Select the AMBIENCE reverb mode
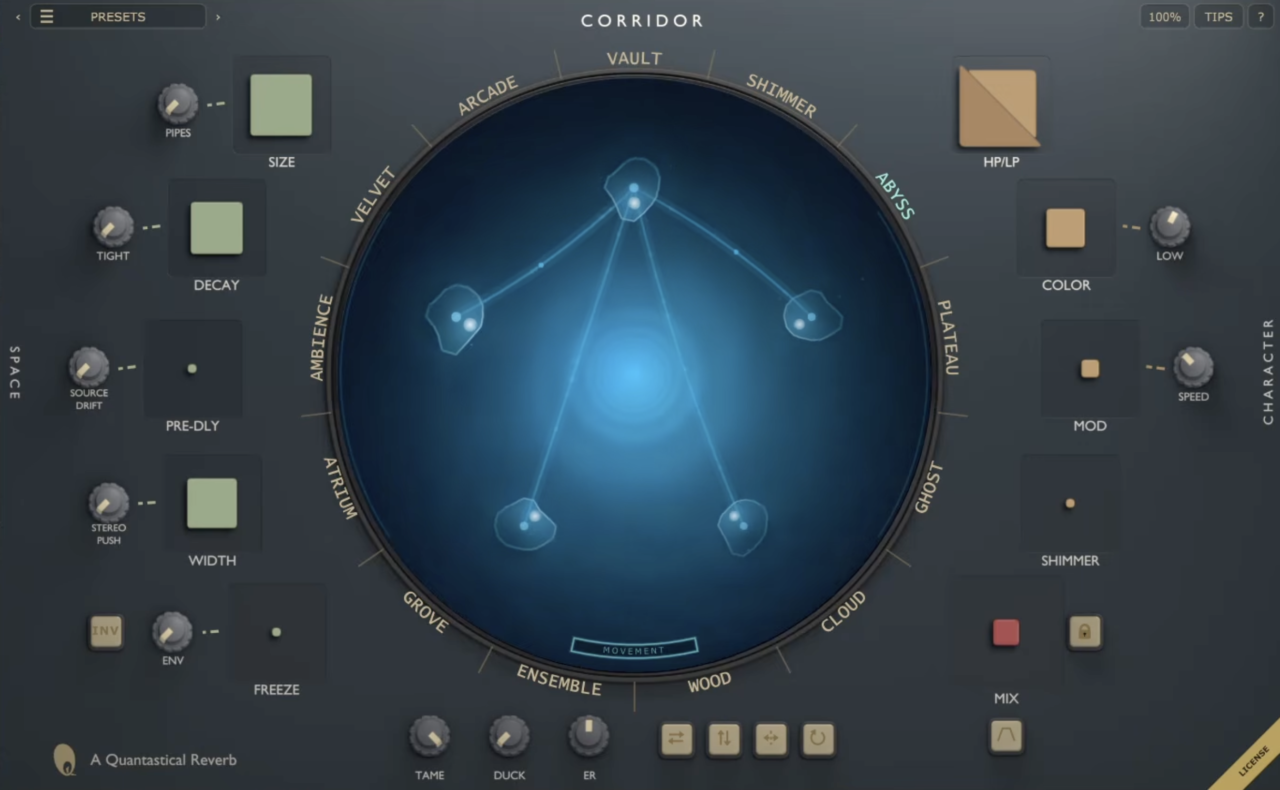This screenshot has width=1280, height=790. (321, 337)
